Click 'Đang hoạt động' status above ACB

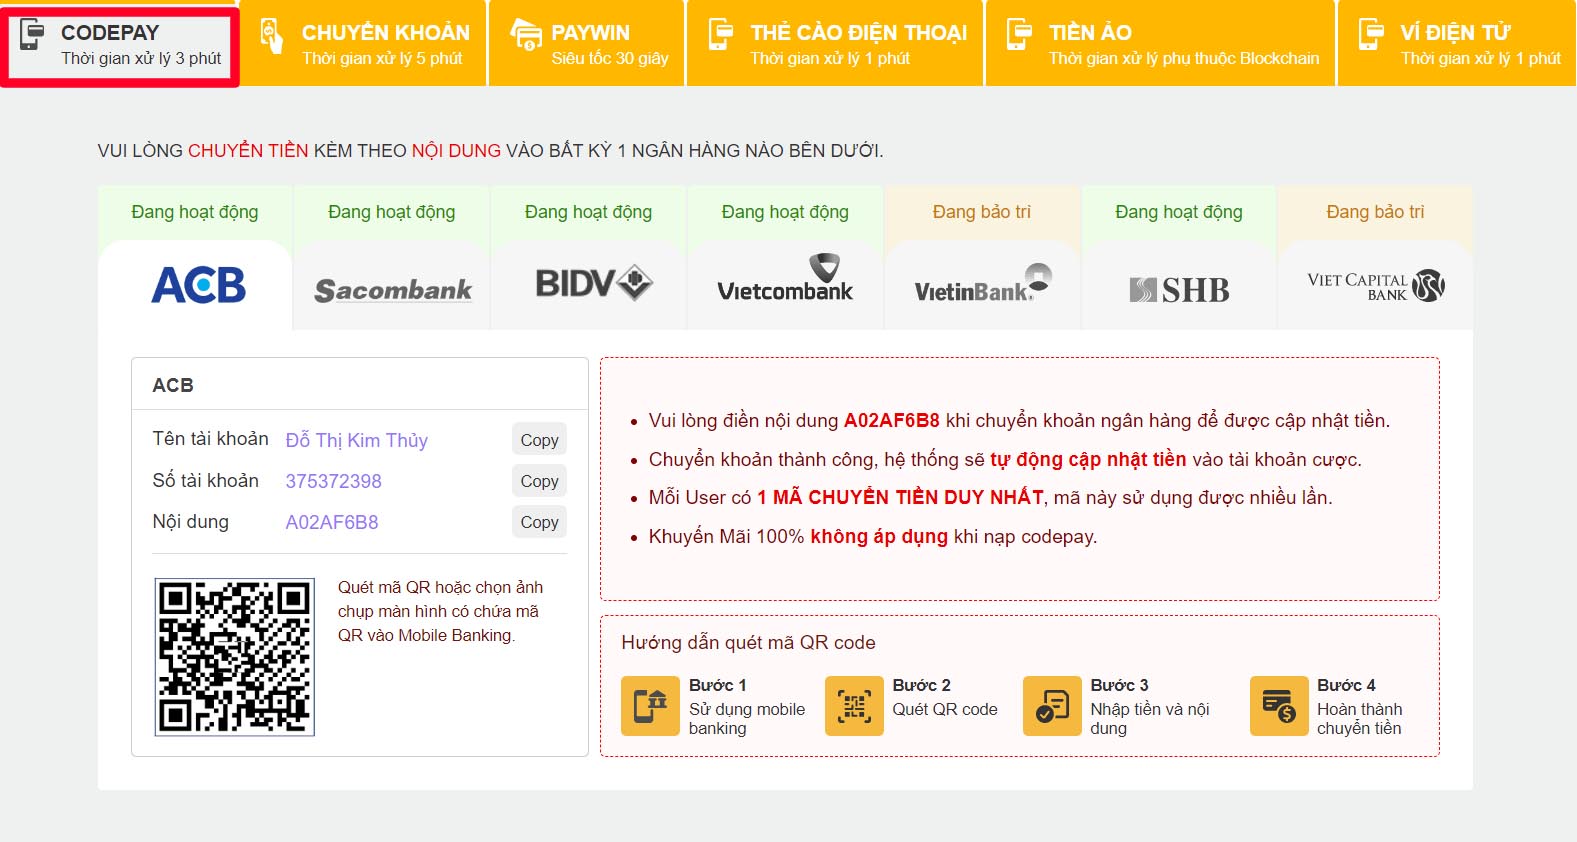pos(195,212)
